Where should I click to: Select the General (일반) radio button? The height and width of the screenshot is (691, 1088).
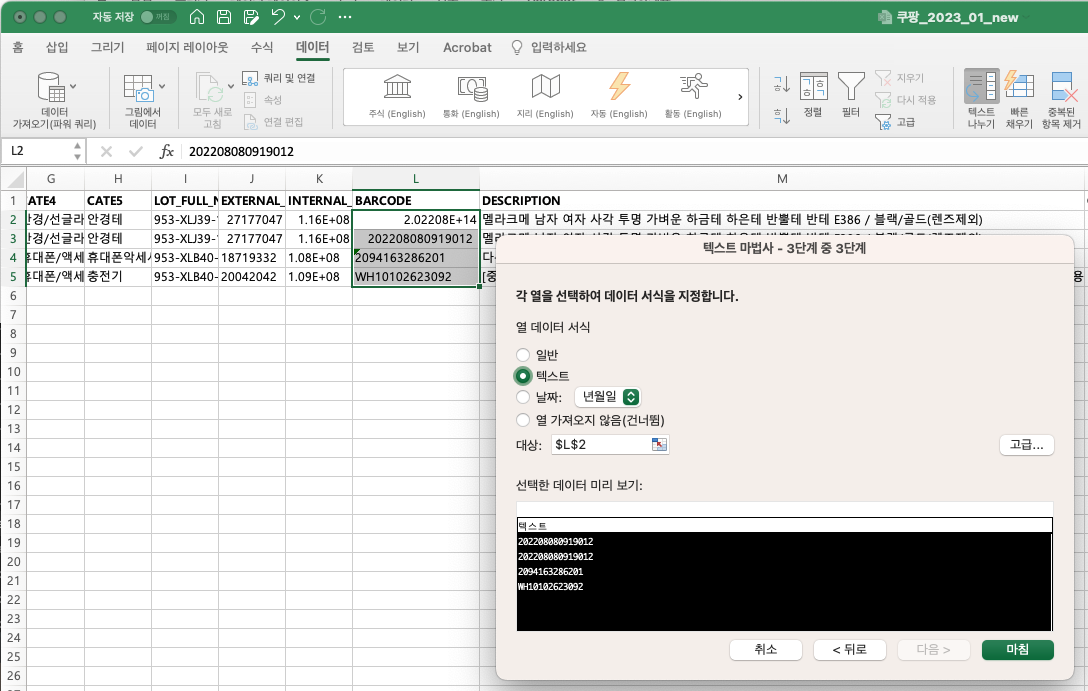coord(522,355)
